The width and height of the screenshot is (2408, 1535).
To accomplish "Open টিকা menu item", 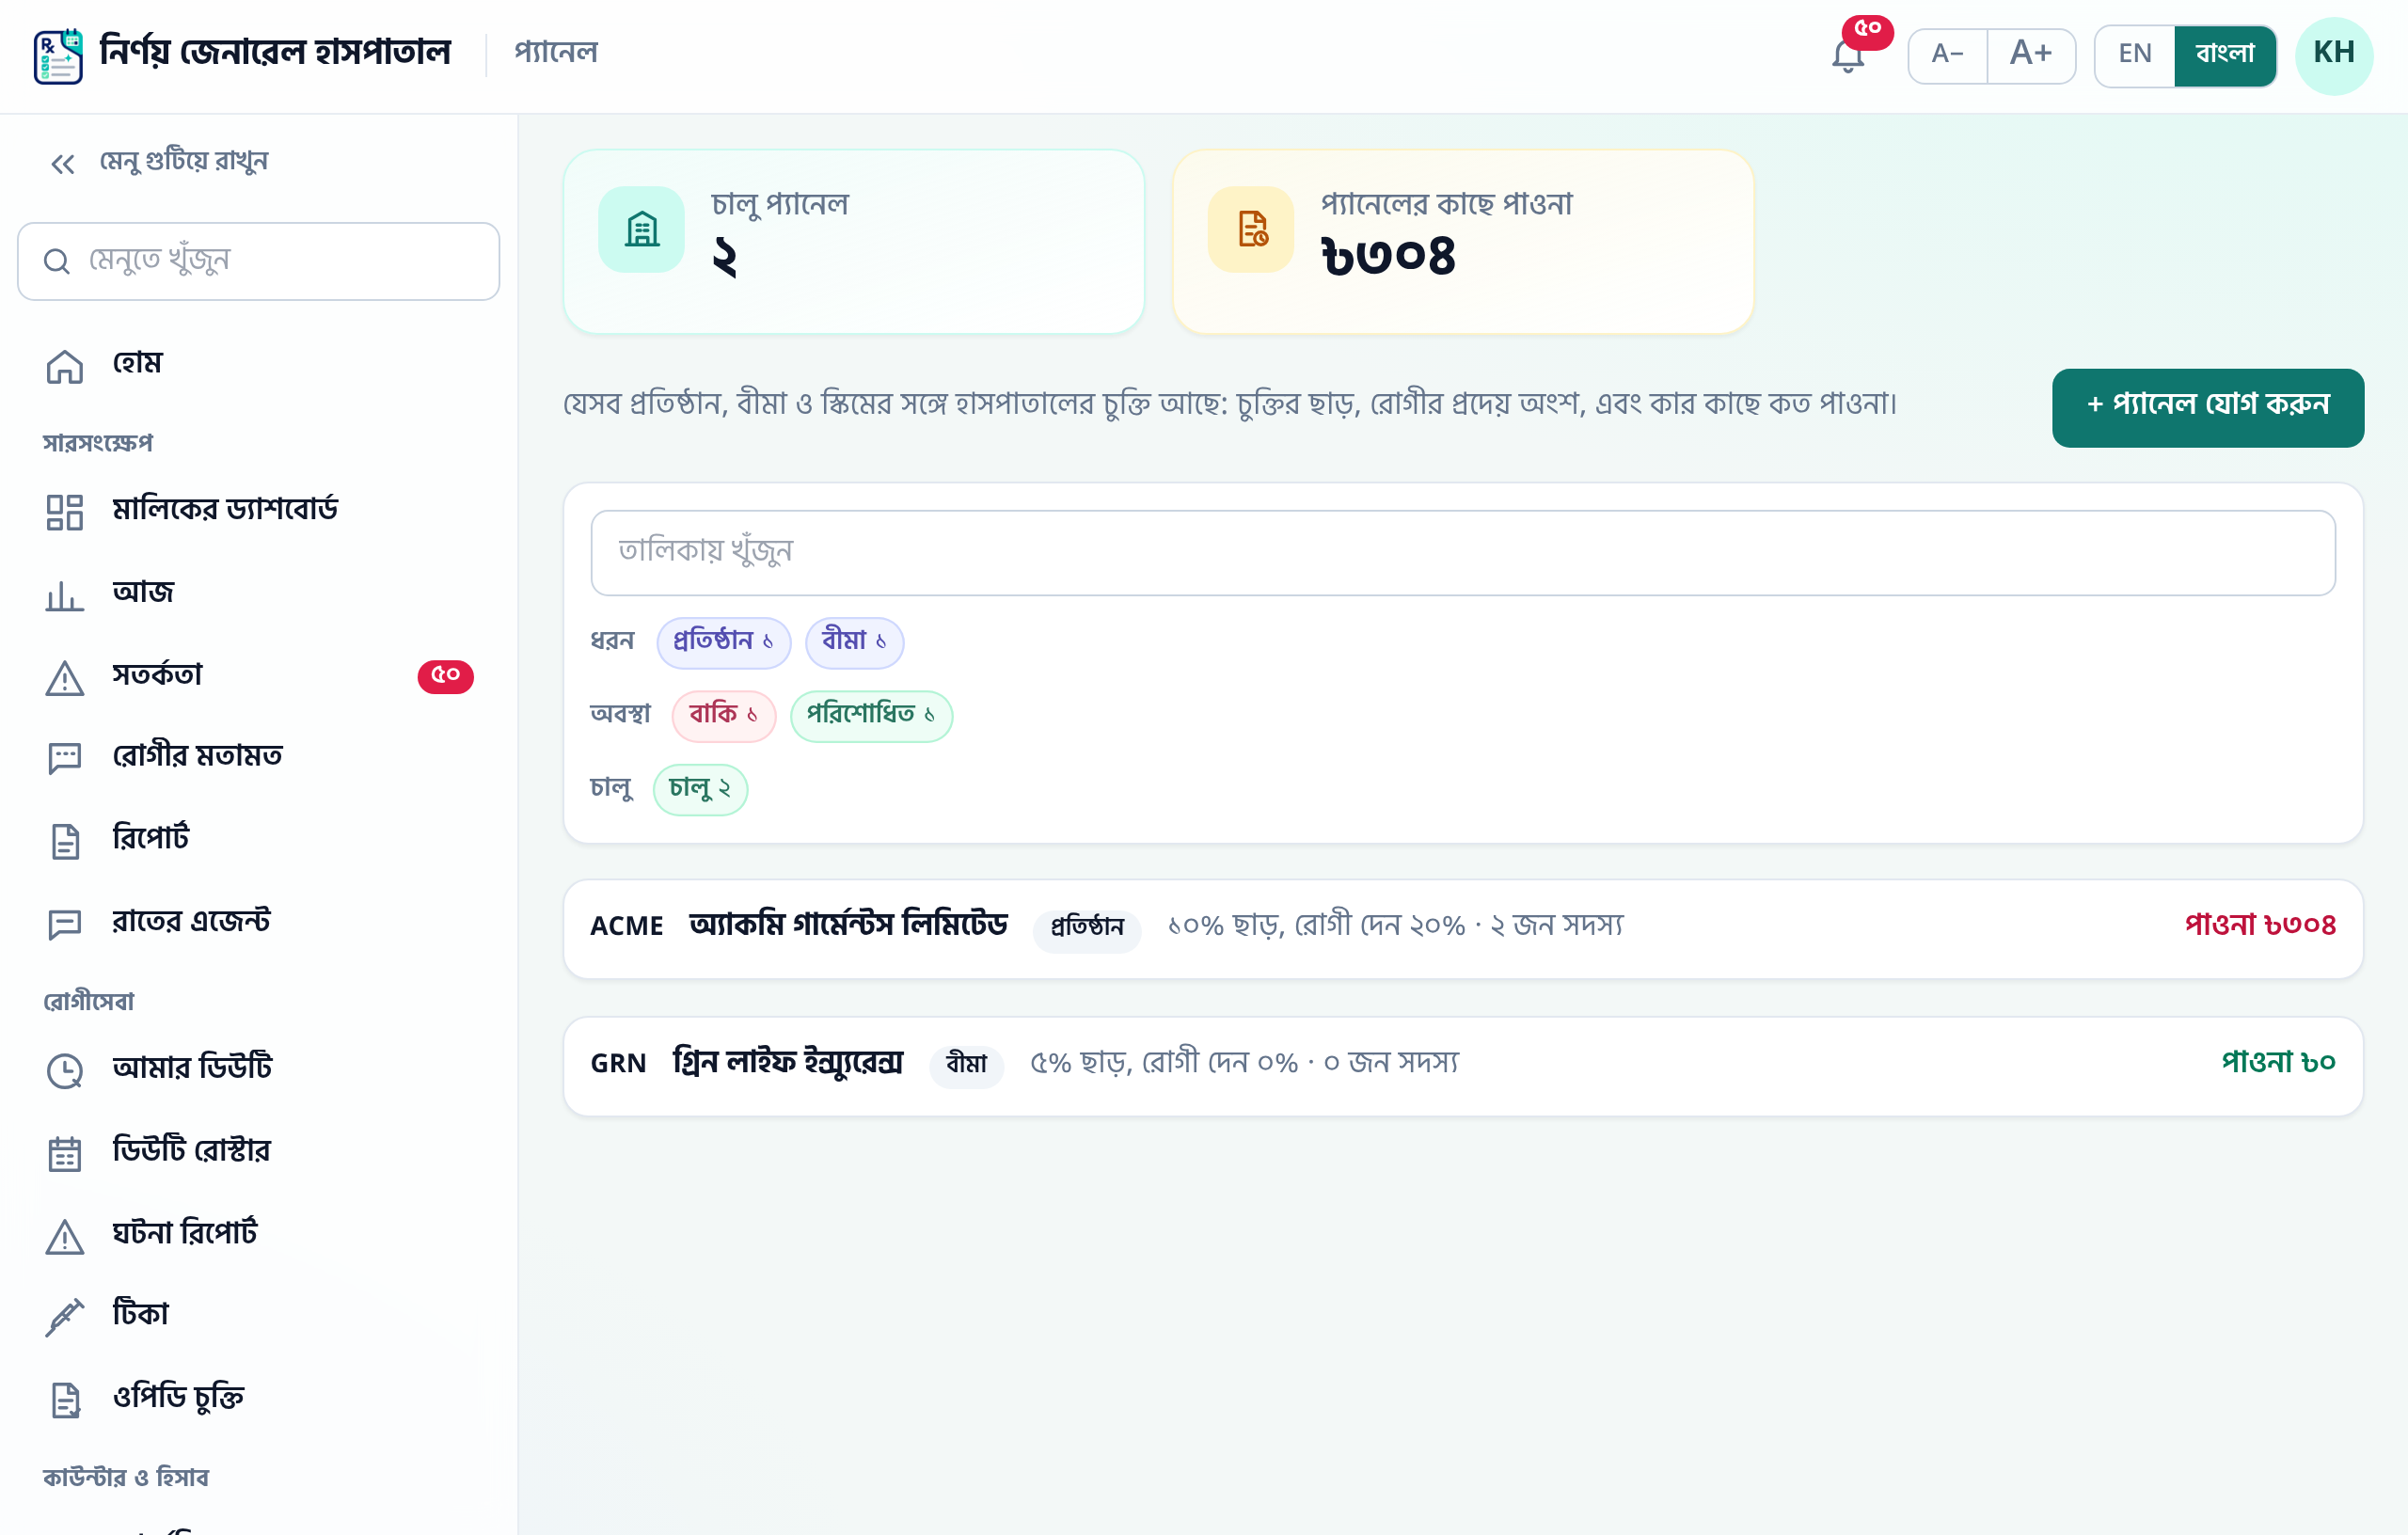I will click(x=258, y=1316).
